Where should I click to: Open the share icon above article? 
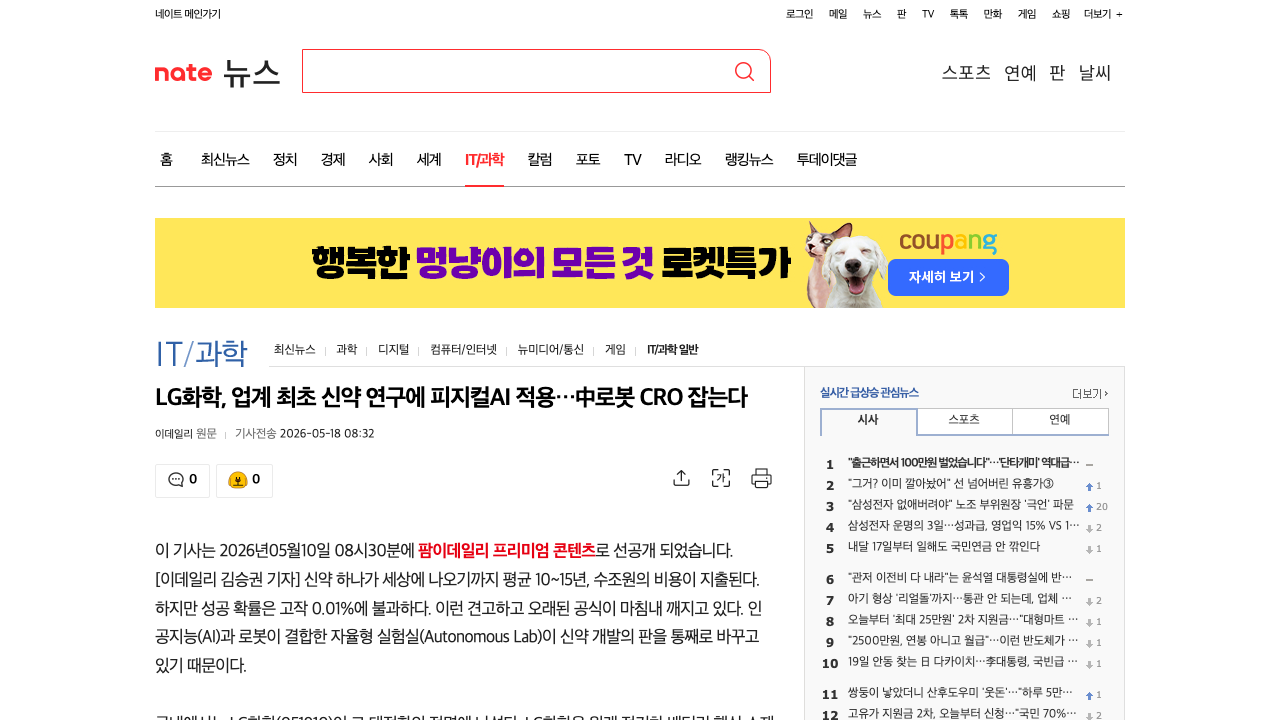(681, 478)
